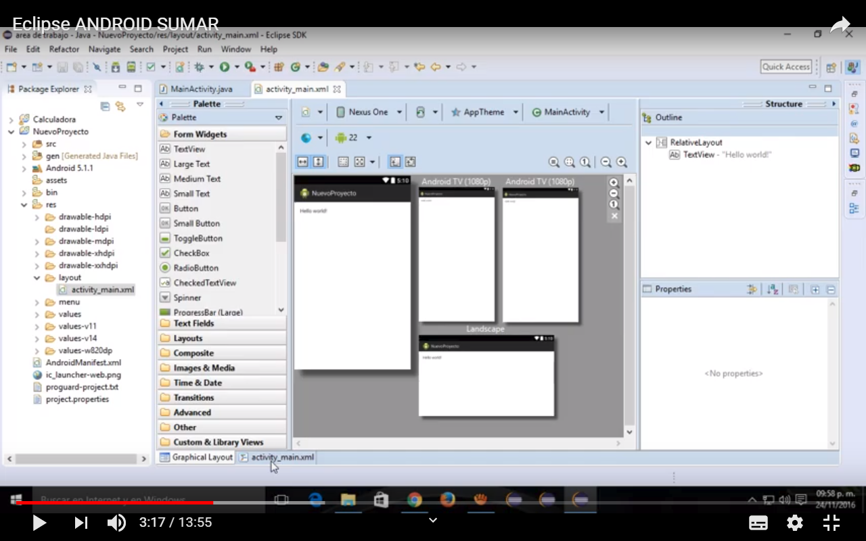Viewport: 866px width, 541px height.
Task: Click the Debug bug toolbar icon
Action: tap(199, 67)
